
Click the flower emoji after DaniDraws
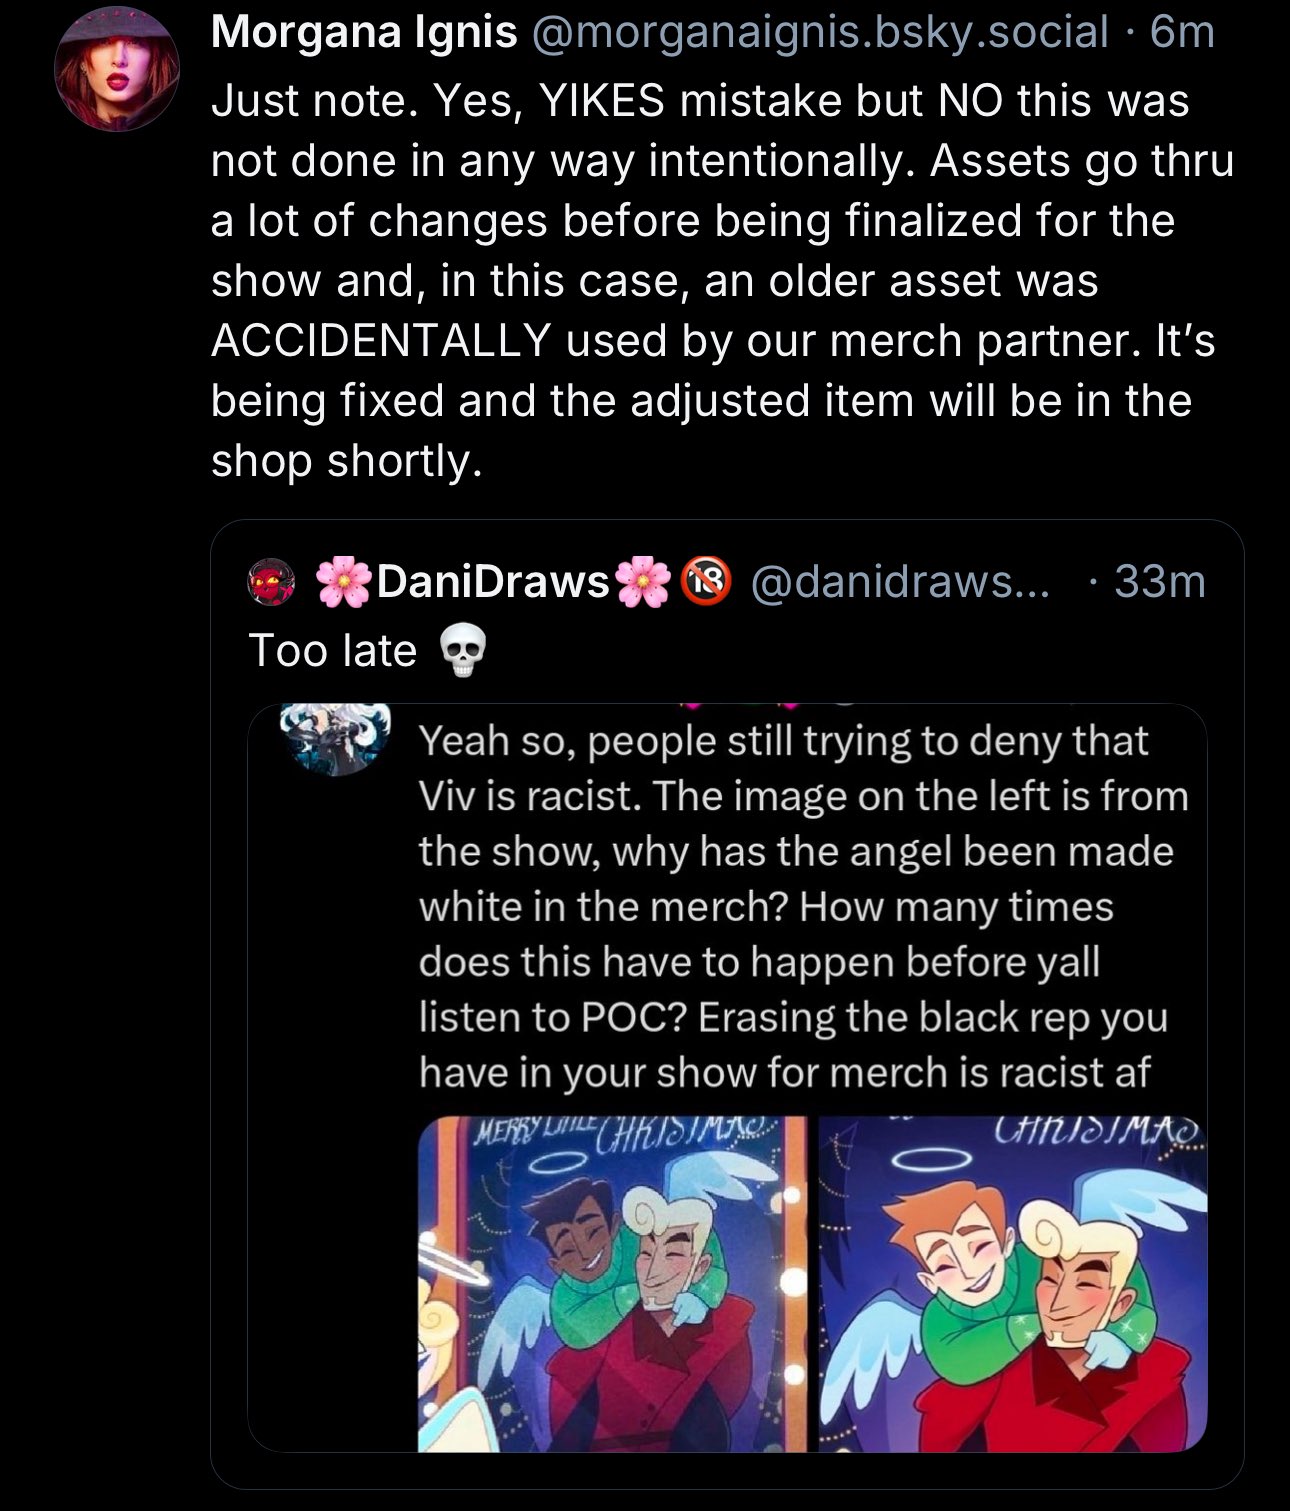coord(644,581)
